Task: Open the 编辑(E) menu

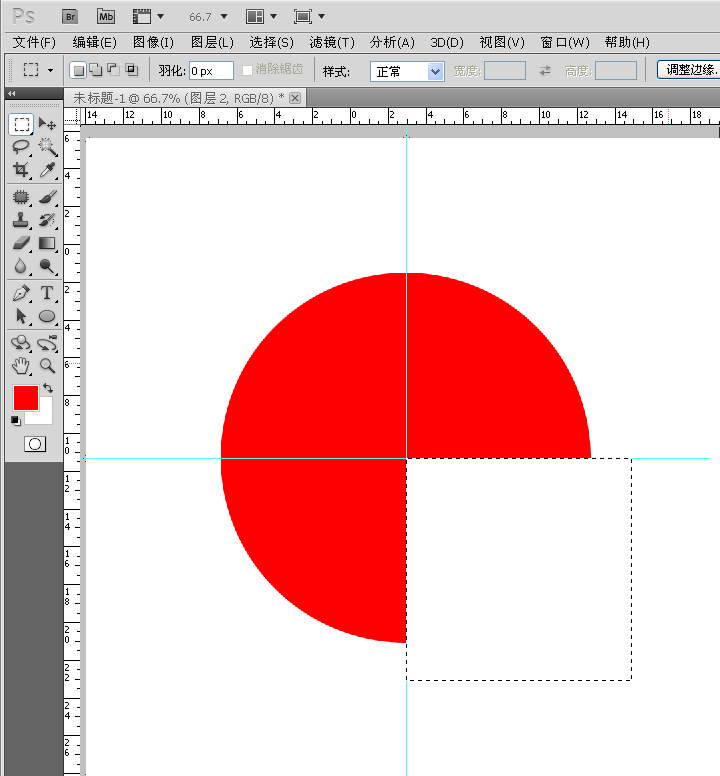Action: coord(95,43)
